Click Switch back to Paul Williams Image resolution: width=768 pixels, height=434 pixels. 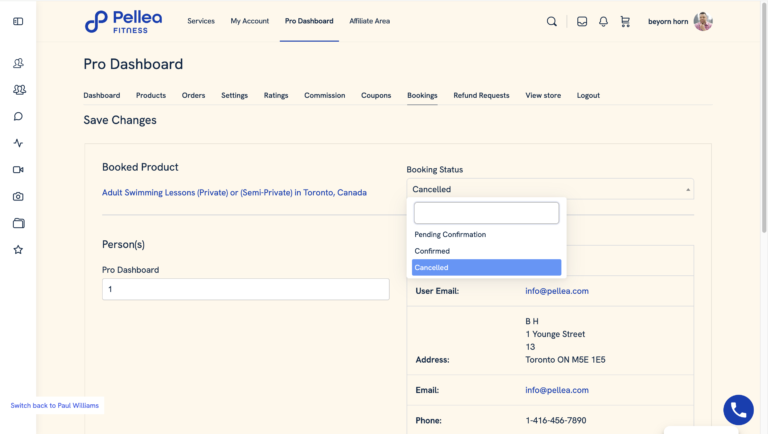click(54, 406)
